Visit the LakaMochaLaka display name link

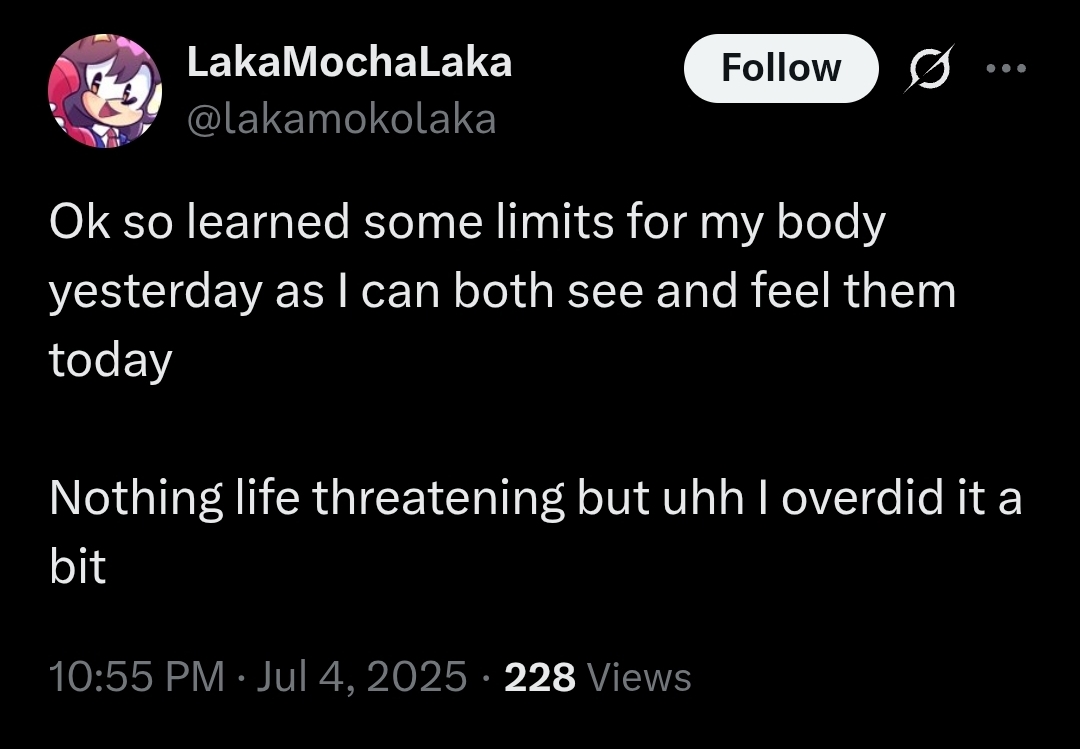point(349,63)
